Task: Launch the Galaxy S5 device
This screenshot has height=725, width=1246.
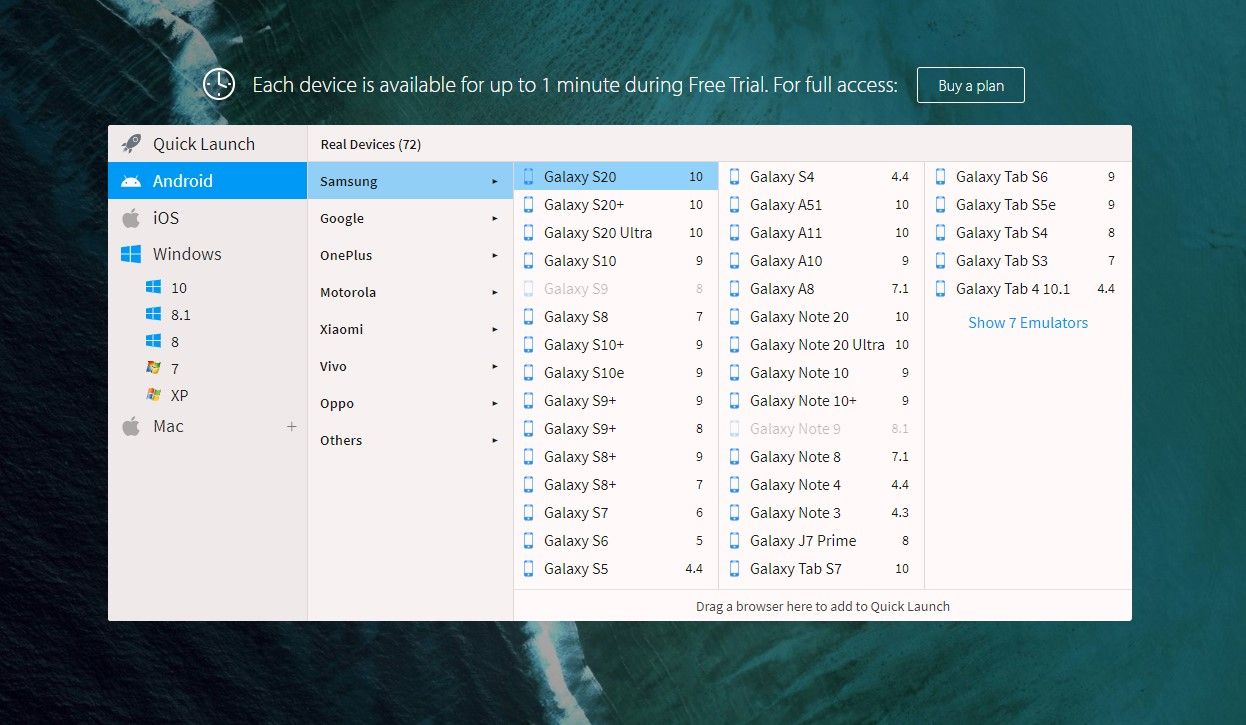Action: (x=616, y=569)
